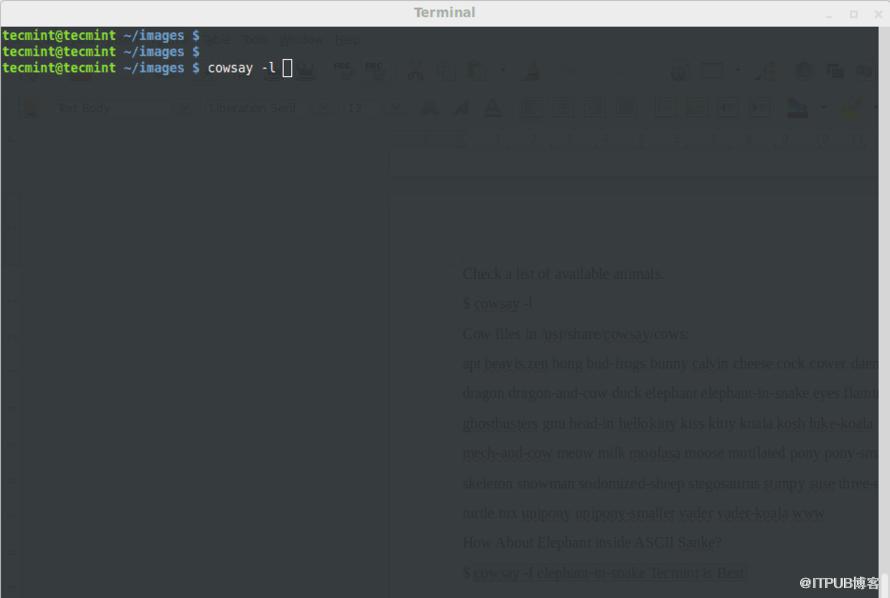Click the typed command "cowsay -l" in Terminal

241,68
